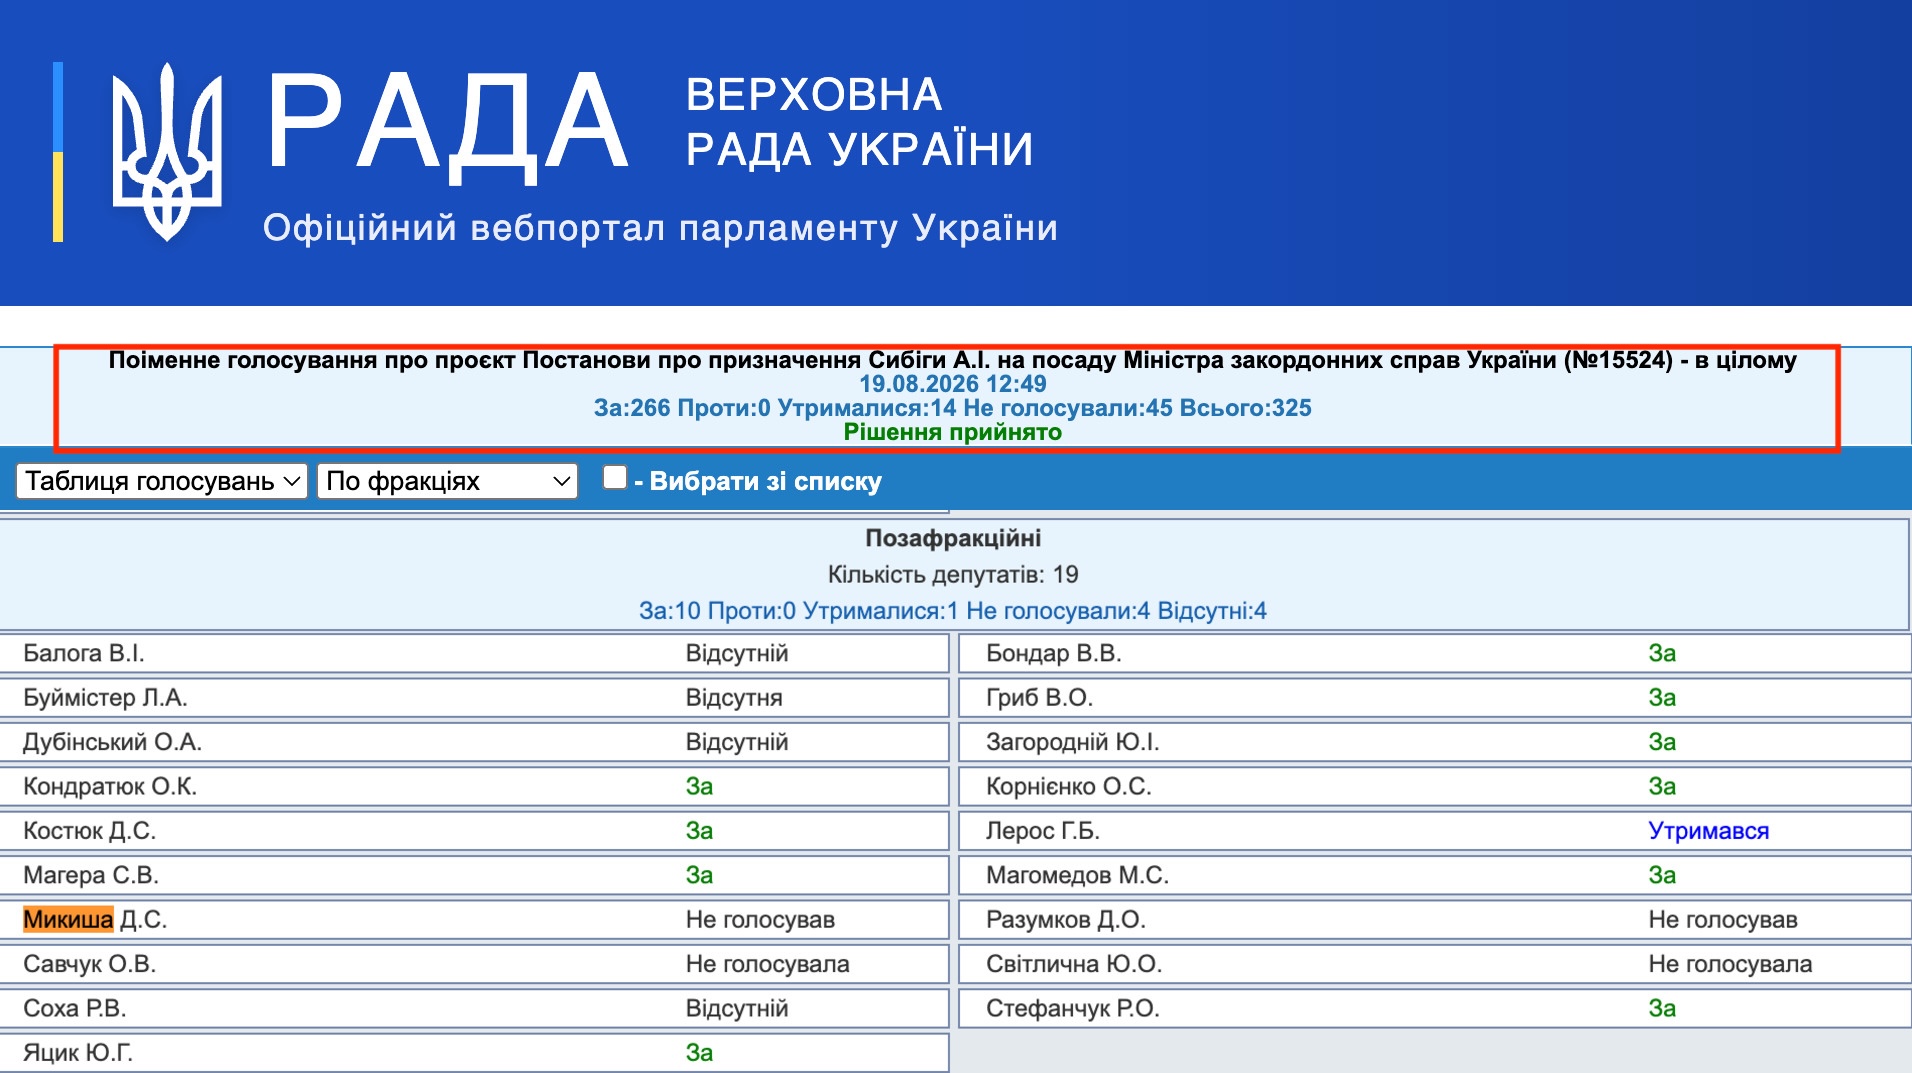The width and height of the screenshot is (1912, 1073).
Task: Select the Світлична Ю.О. name
Action: (1074, 964)
